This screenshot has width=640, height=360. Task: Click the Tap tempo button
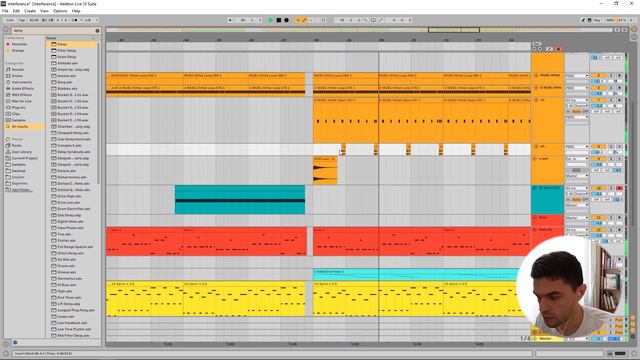(x=22, y=20)
